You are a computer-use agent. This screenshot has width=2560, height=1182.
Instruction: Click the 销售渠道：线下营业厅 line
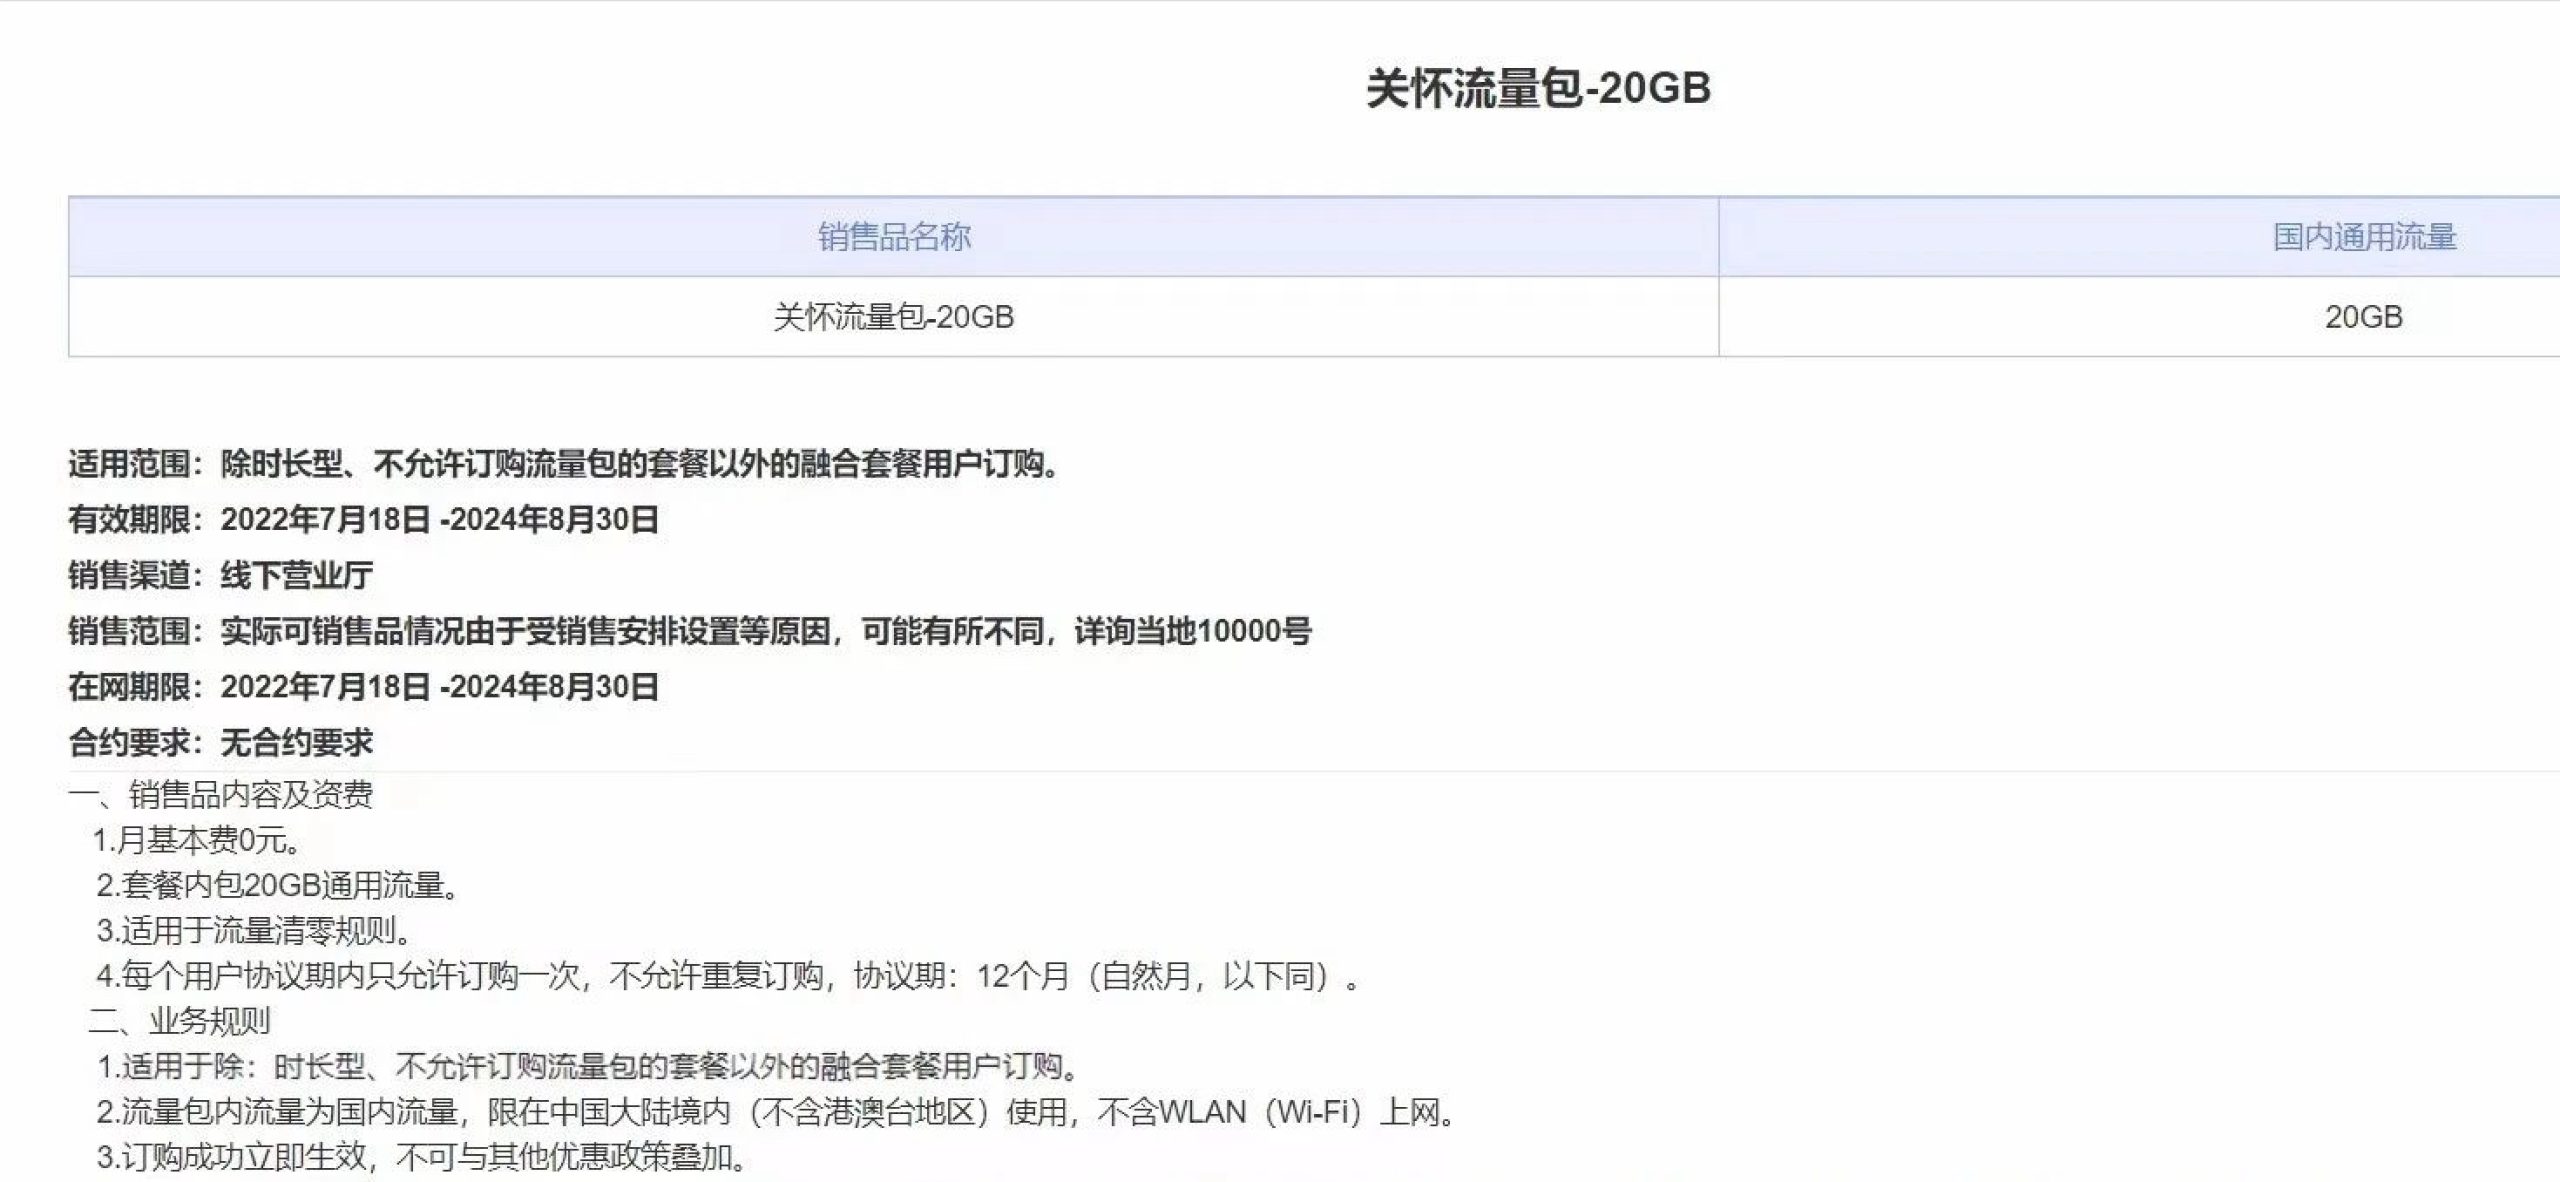[x=221, y=575]
